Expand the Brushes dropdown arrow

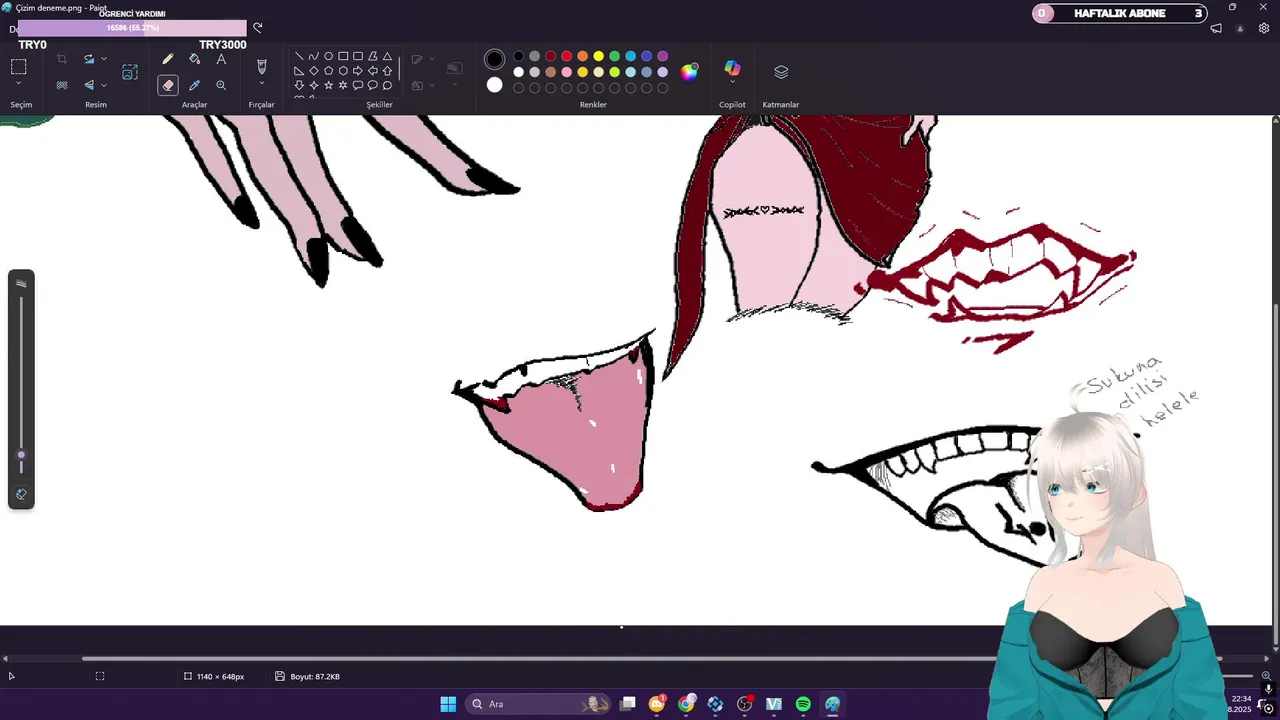click(261, 84)
